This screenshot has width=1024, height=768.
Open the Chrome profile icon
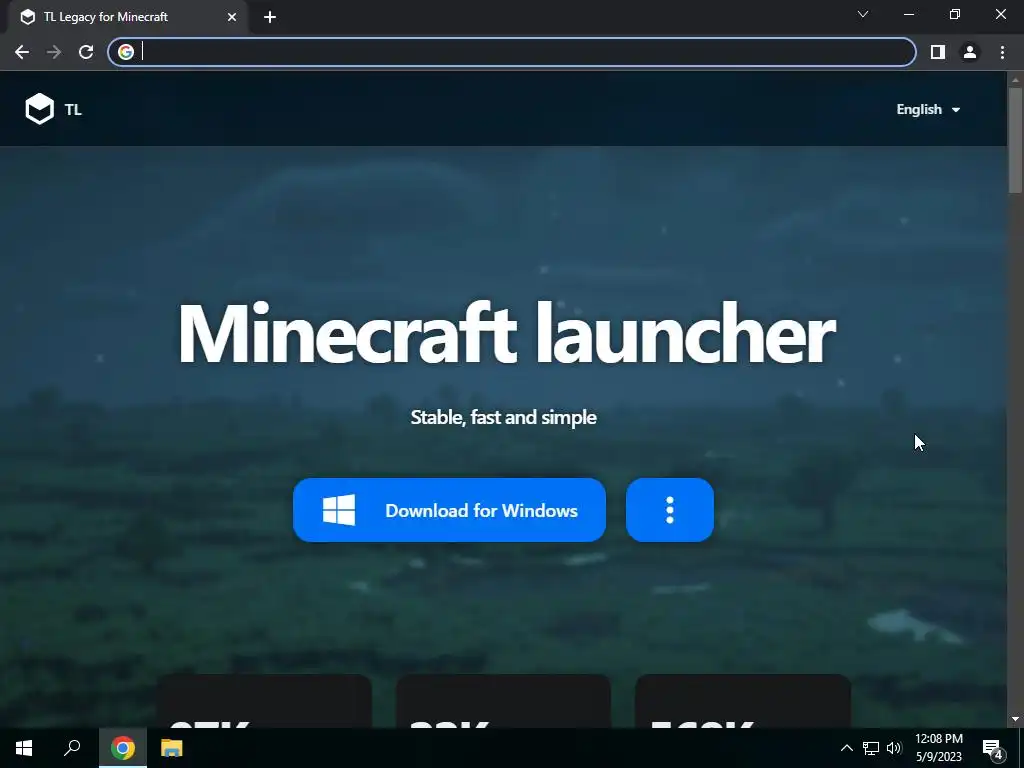click(970, 52)
